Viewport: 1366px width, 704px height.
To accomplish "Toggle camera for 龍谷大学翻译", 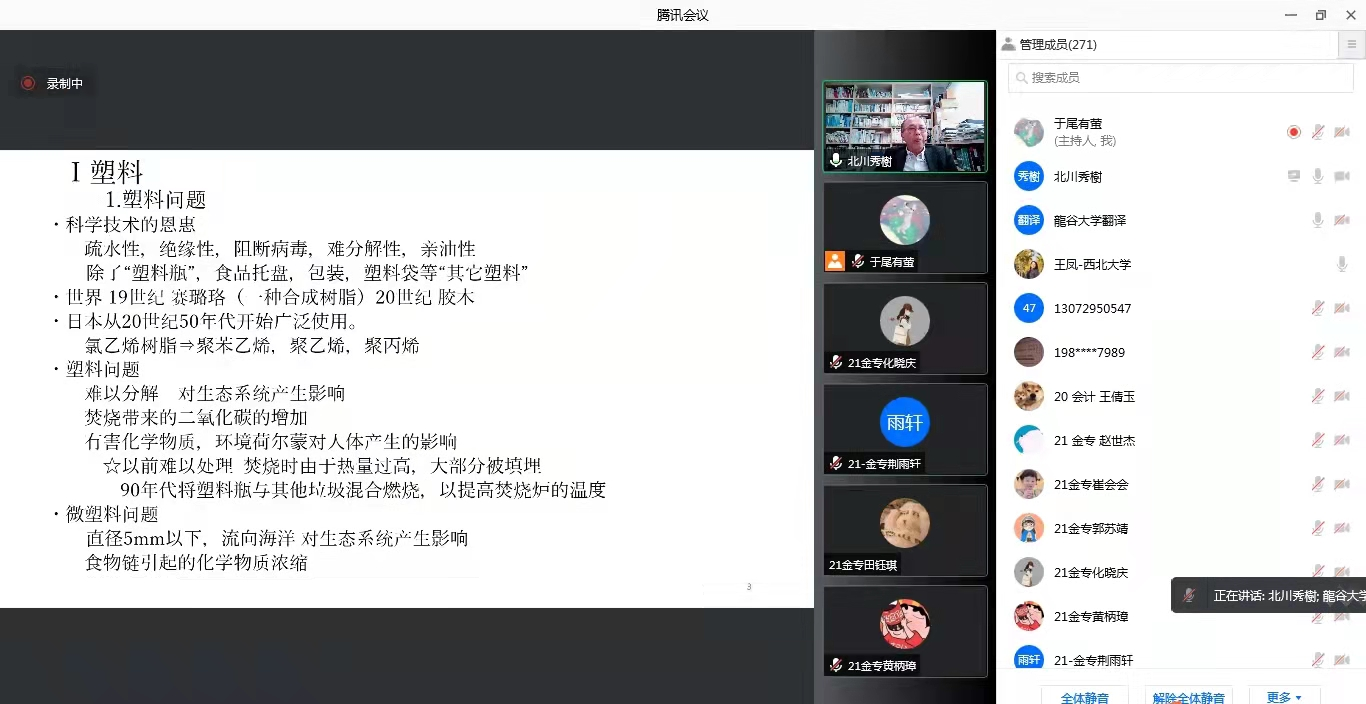I will pos(1342,220).
